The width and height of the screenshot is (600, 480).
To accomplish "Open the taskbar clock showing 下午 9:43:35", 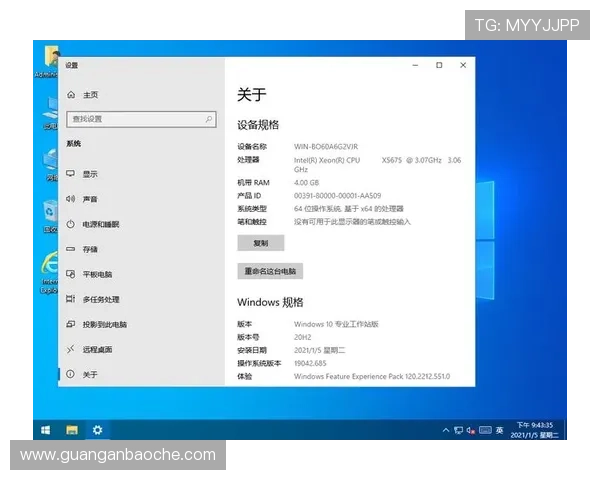I will coord(535,430).
